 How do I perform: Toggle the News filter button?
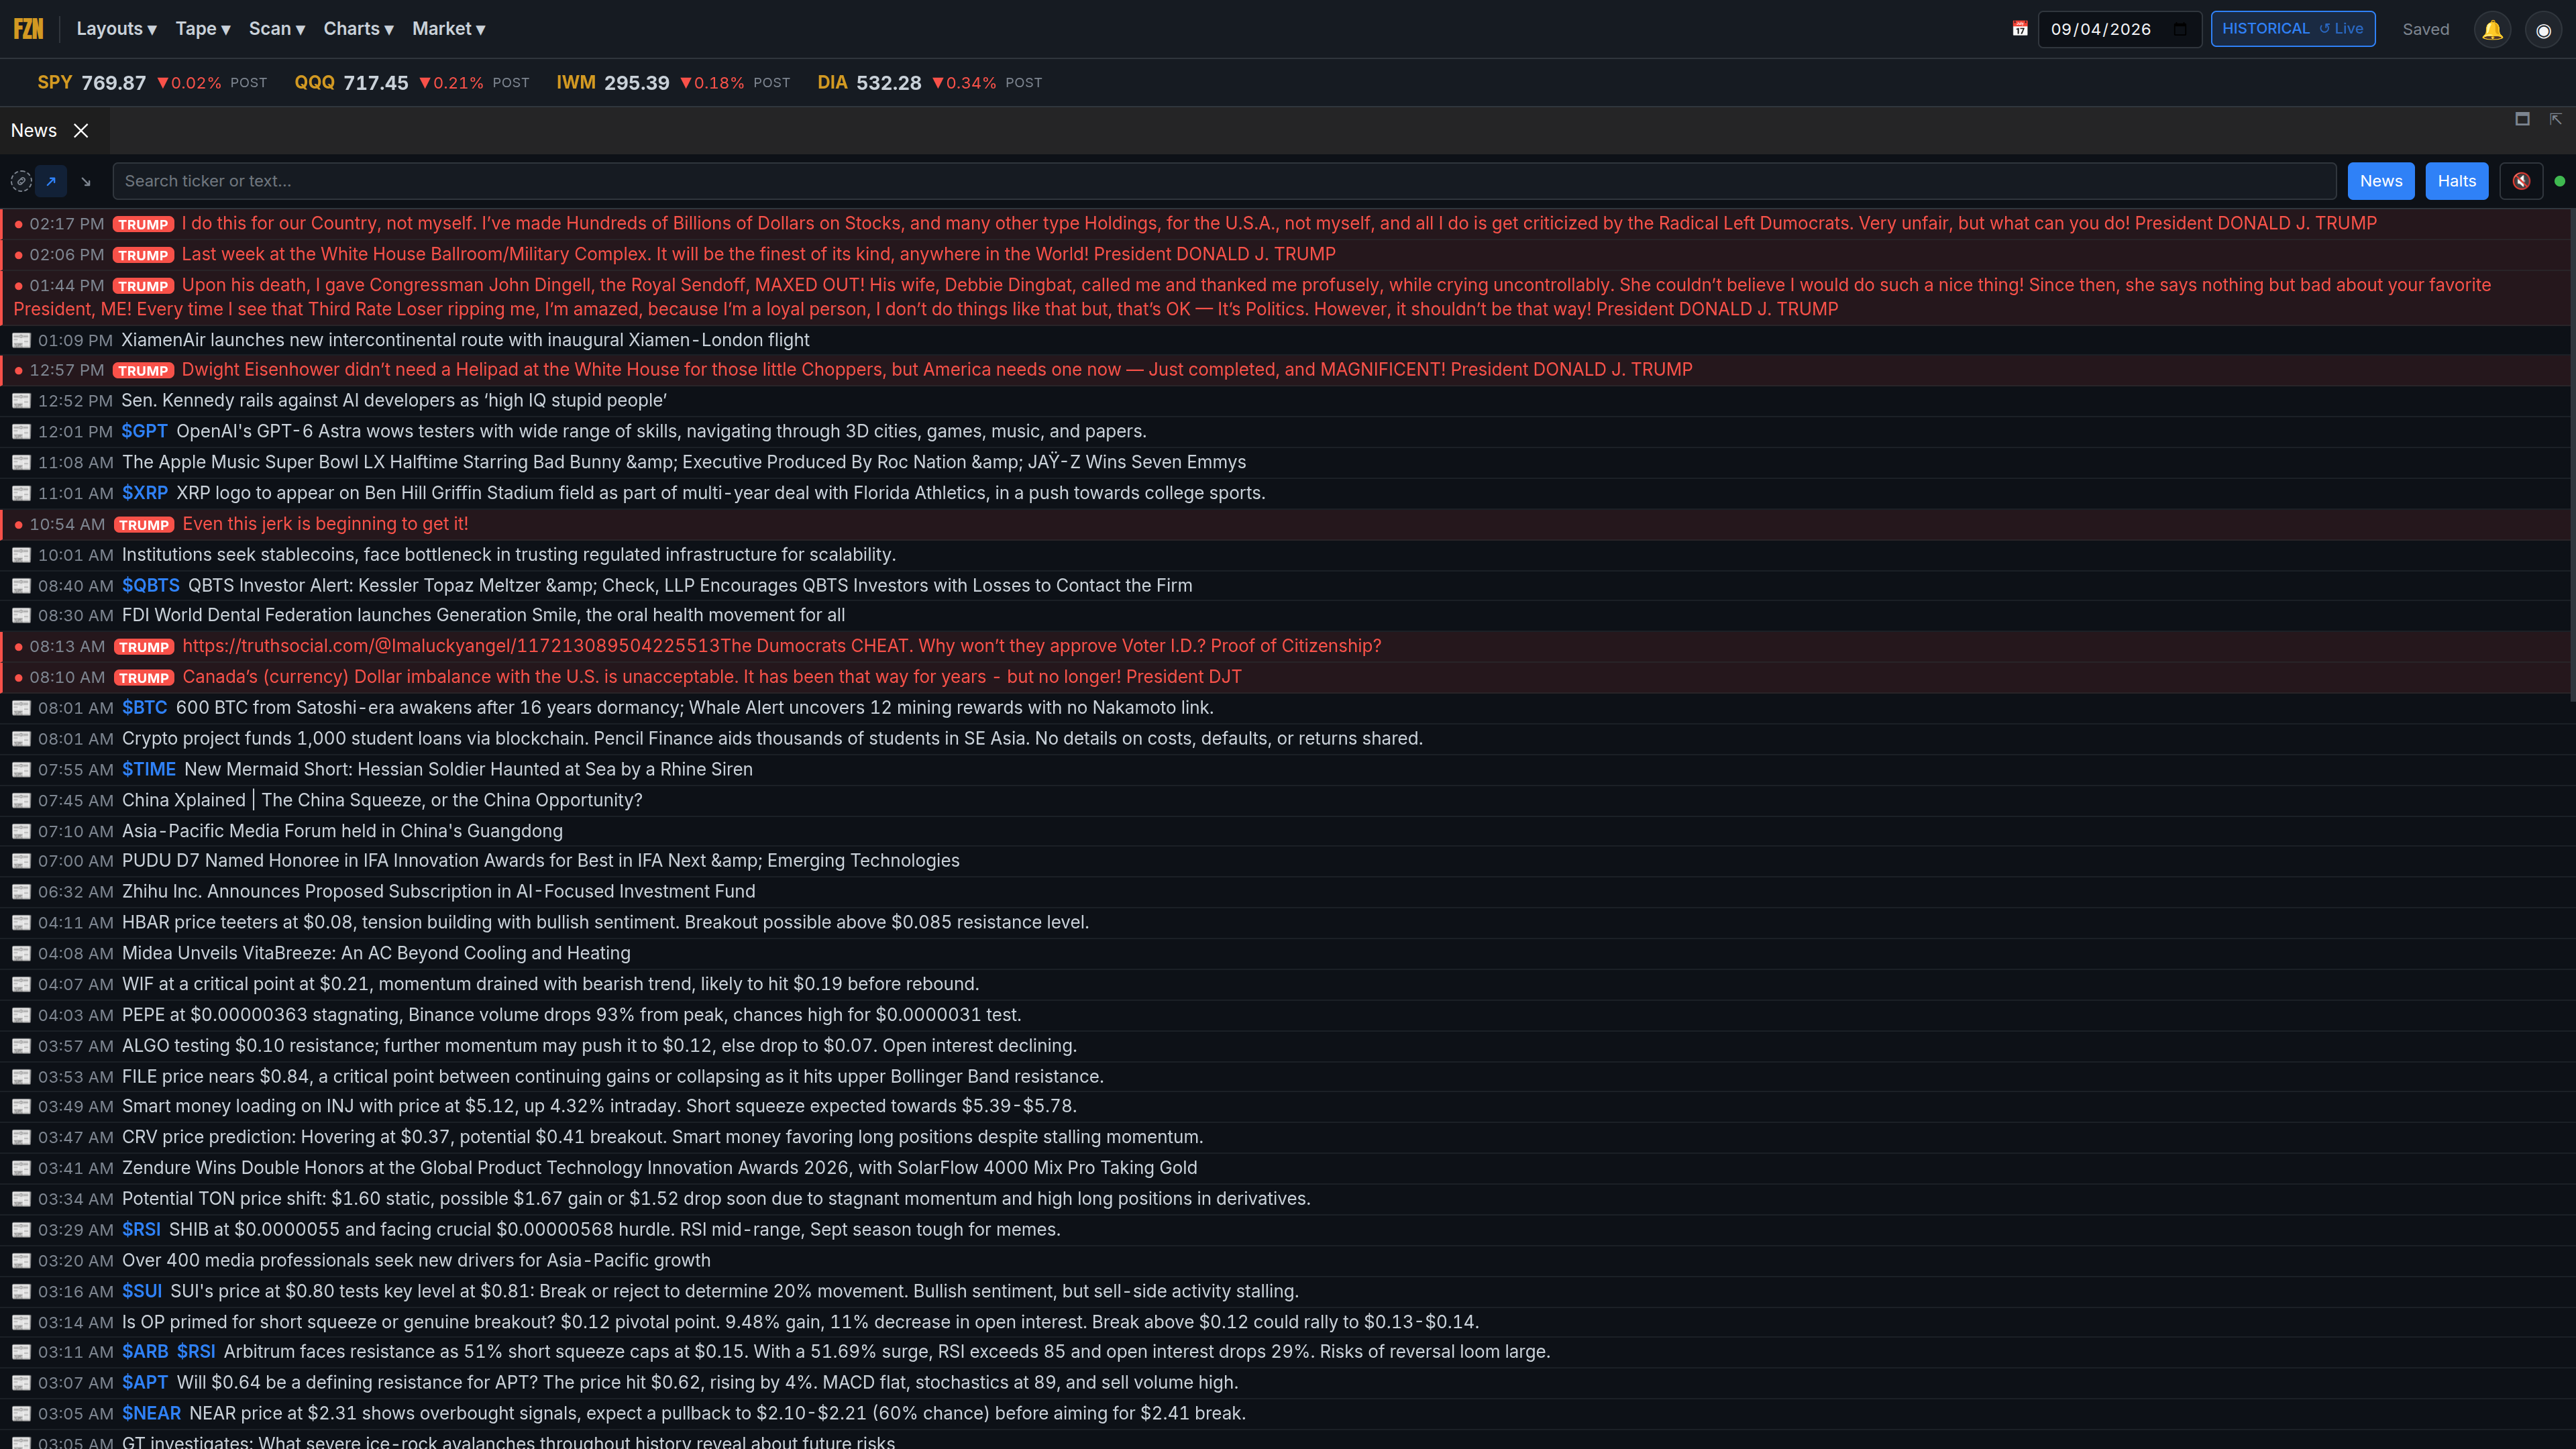tap(2381, 181)
